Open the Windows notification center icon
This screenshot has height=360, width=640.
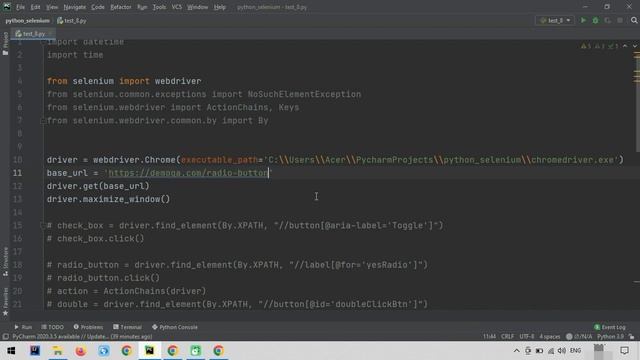point(624,351)
